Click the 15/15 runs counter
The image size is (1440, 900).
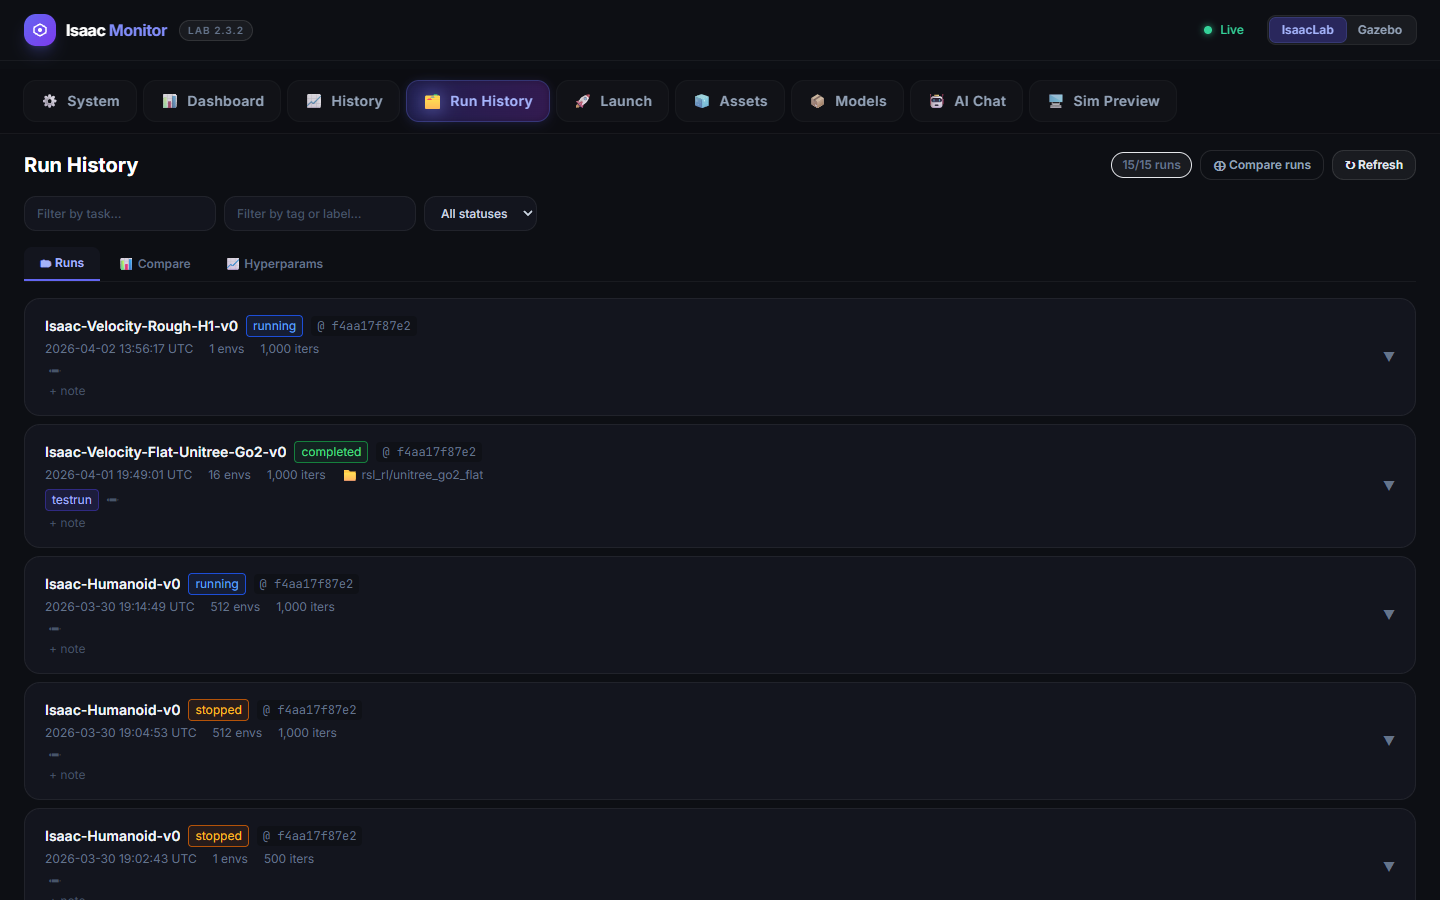[1151, 165]
